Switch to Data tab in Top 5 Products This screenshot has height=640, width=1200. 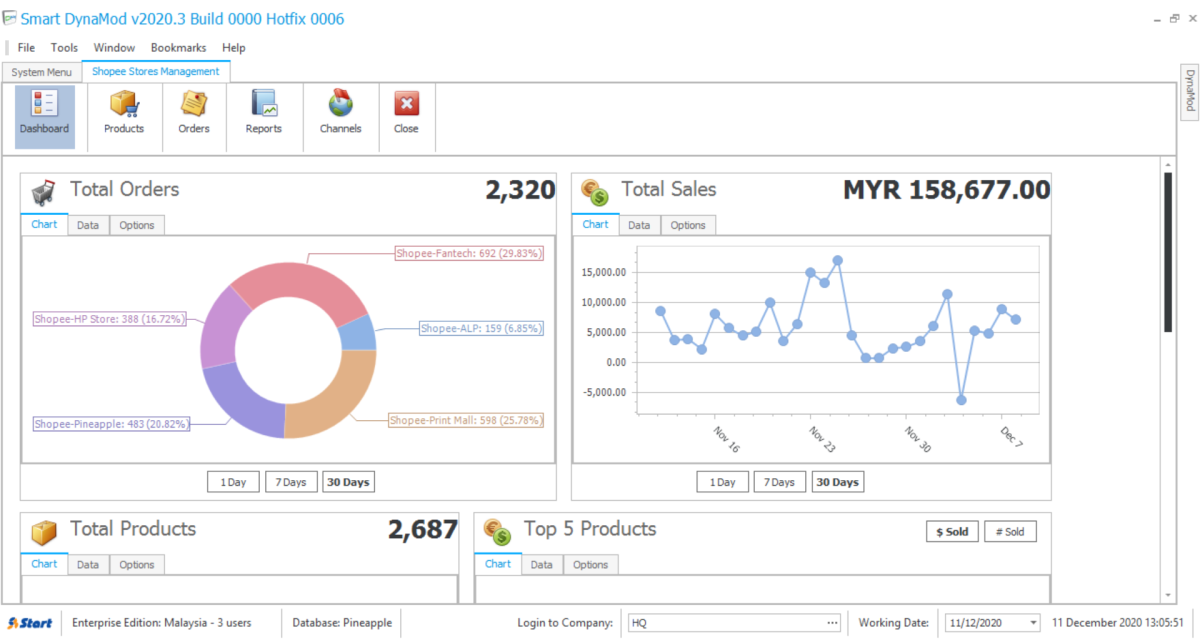coord(542,564)
